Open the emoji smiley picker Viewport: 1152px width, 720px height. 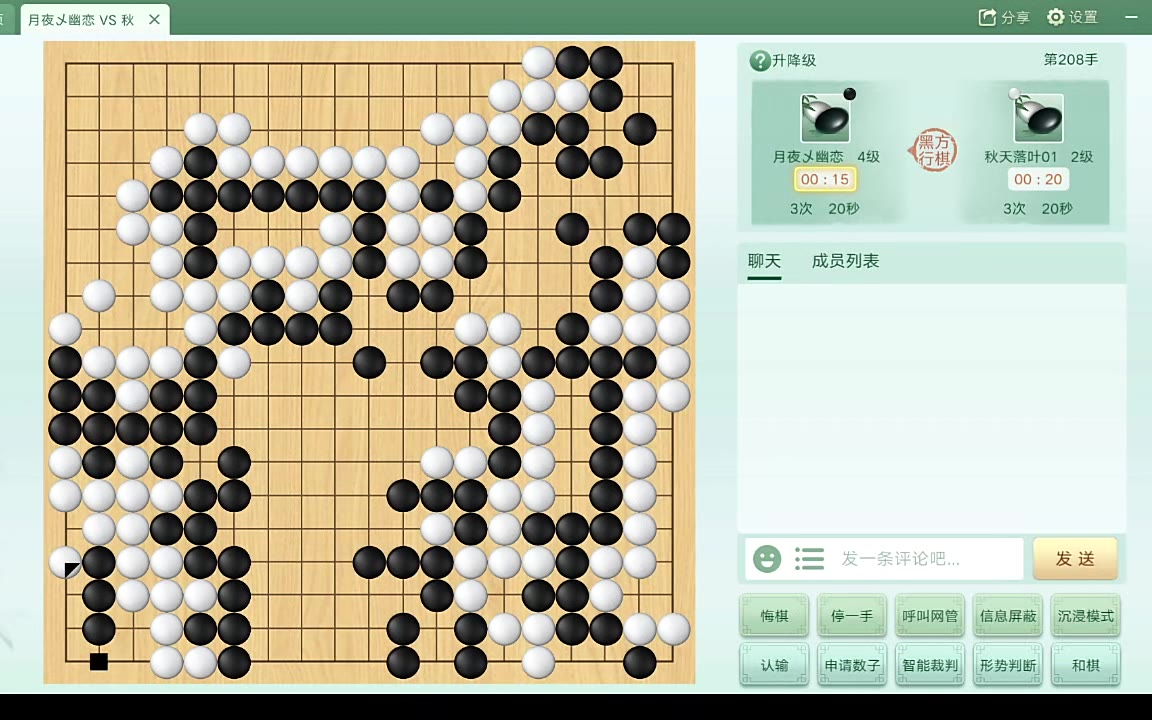pyautogui.click(x=767, y=559)
